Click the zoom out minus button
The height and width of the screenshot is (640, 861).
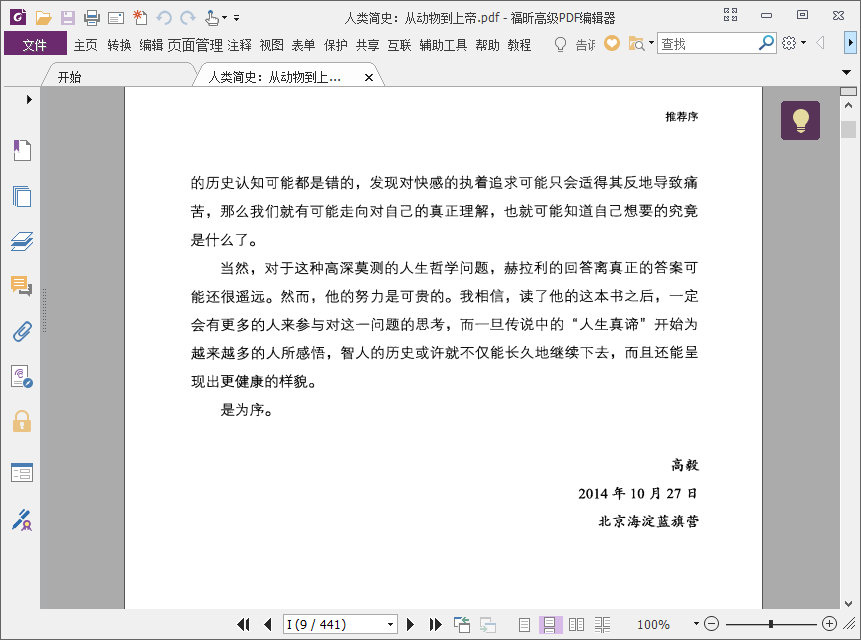711,624
